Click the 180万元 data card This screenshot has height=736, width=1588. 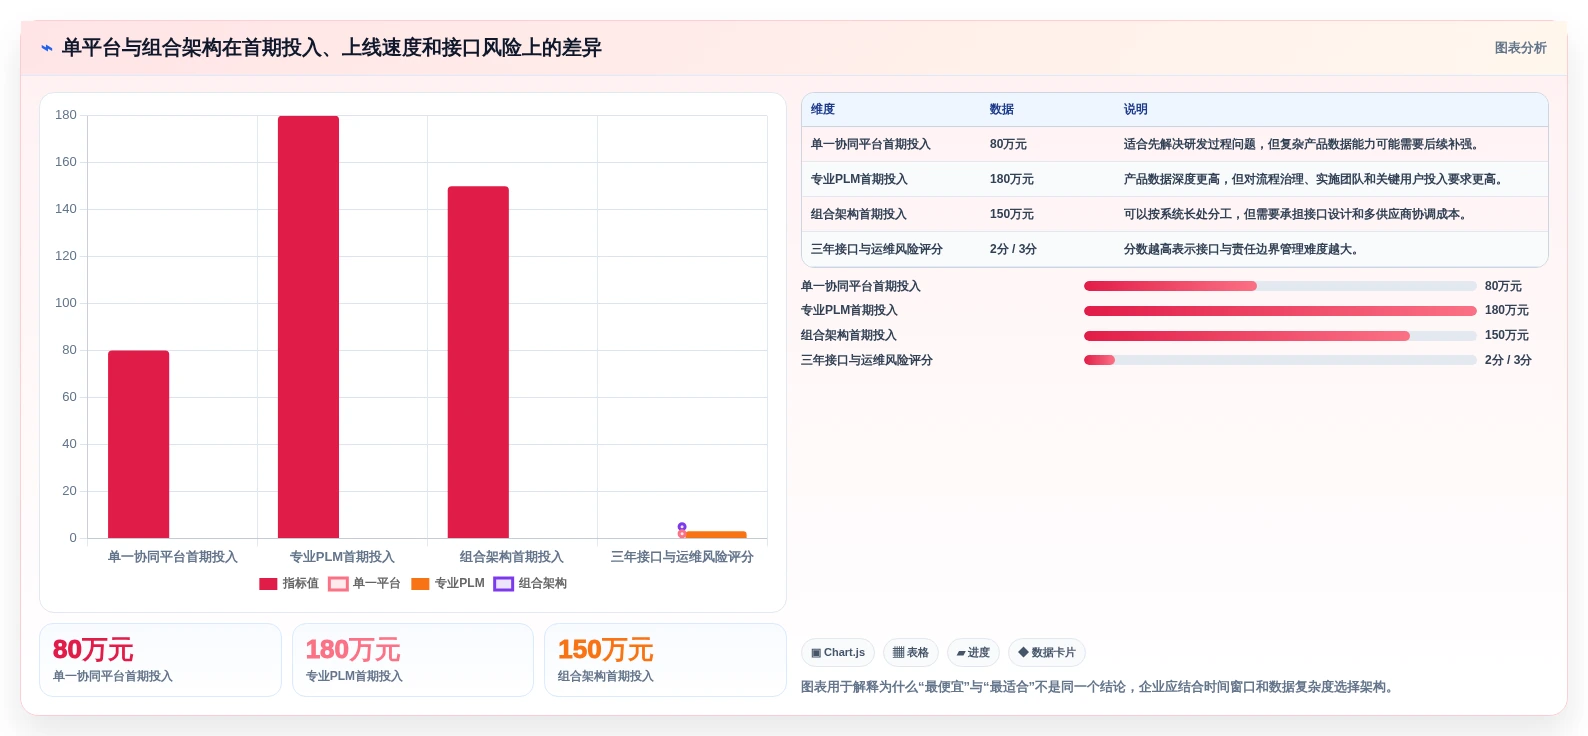tap(413, 660)
